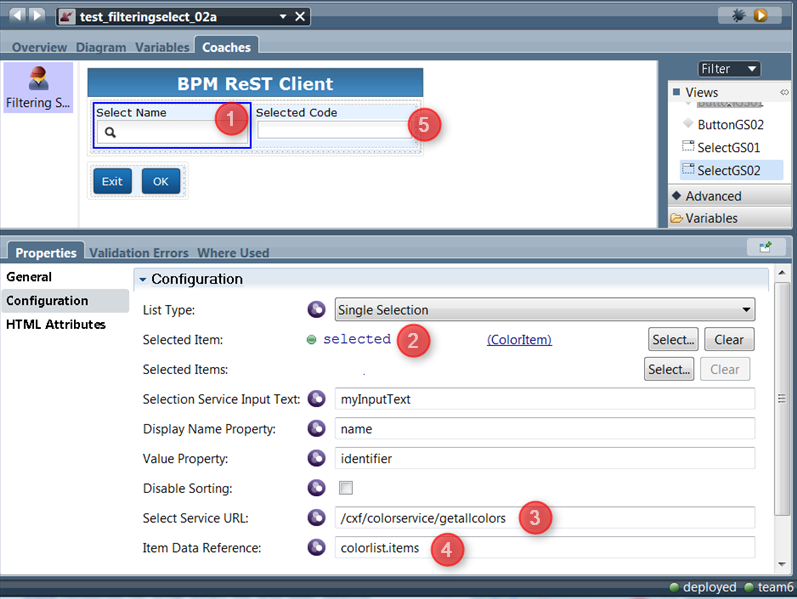Select the Filtering S... coach thumbnail
Viewport: 797px width, 599px height.
(x=38, y=87)
